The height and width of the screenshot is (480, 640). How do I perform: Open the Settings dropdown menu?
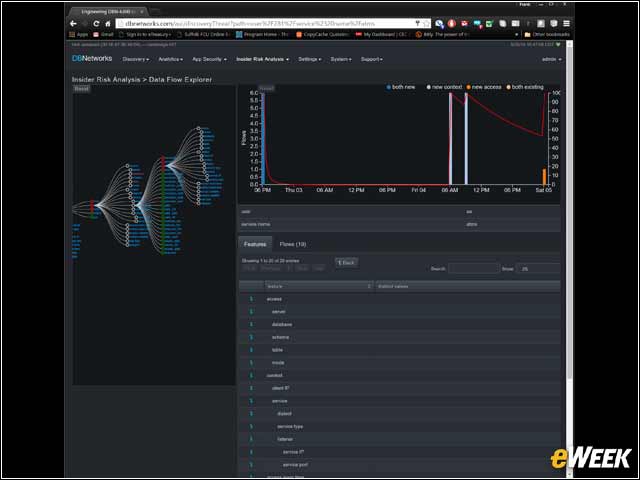click(309, 59)
